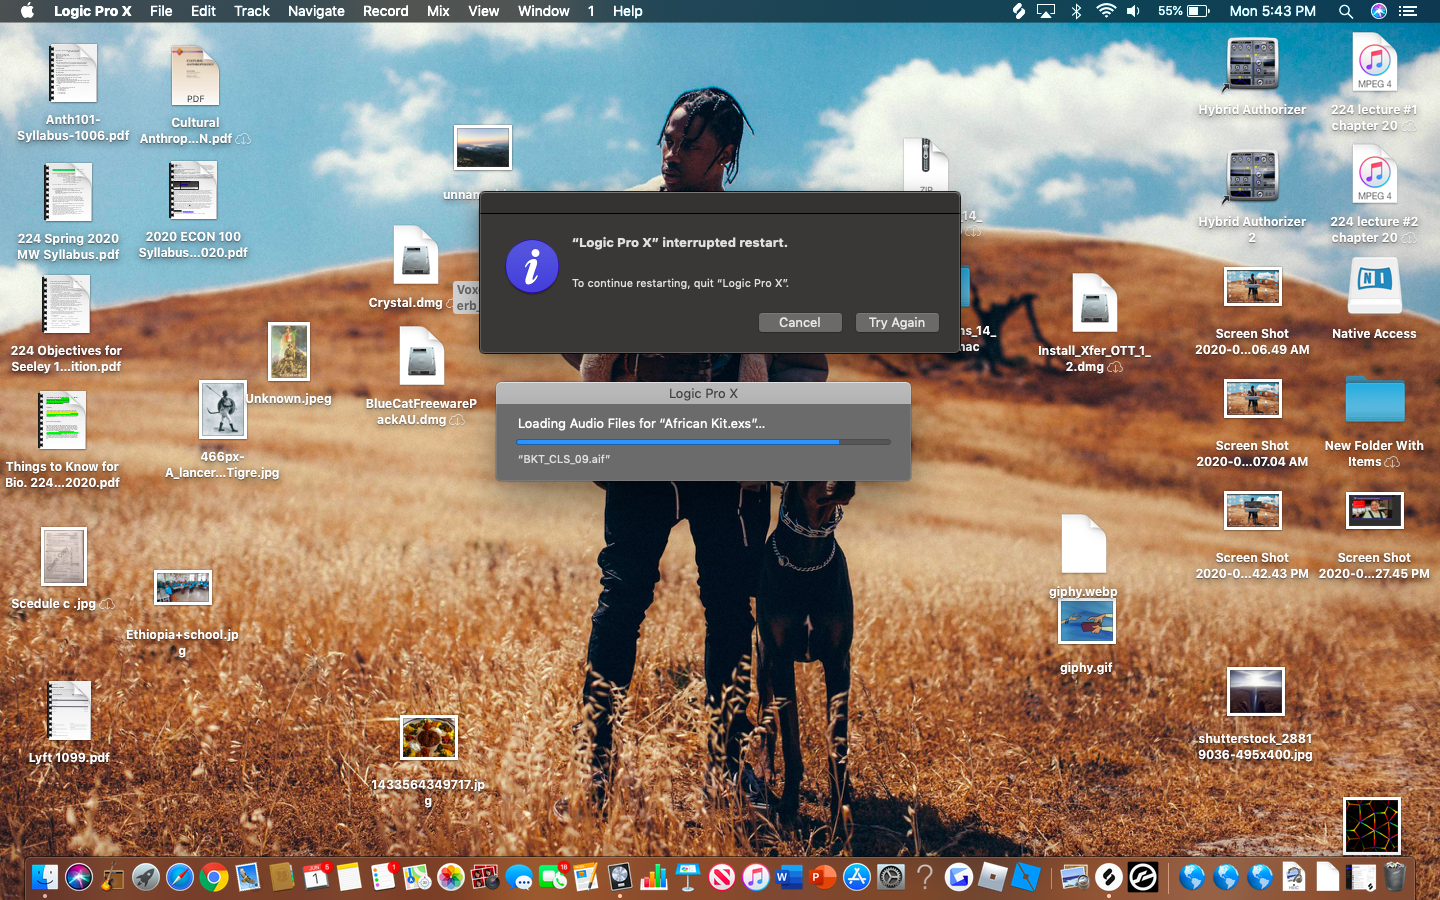Open Keynote from the Dock

coord(688,877)
